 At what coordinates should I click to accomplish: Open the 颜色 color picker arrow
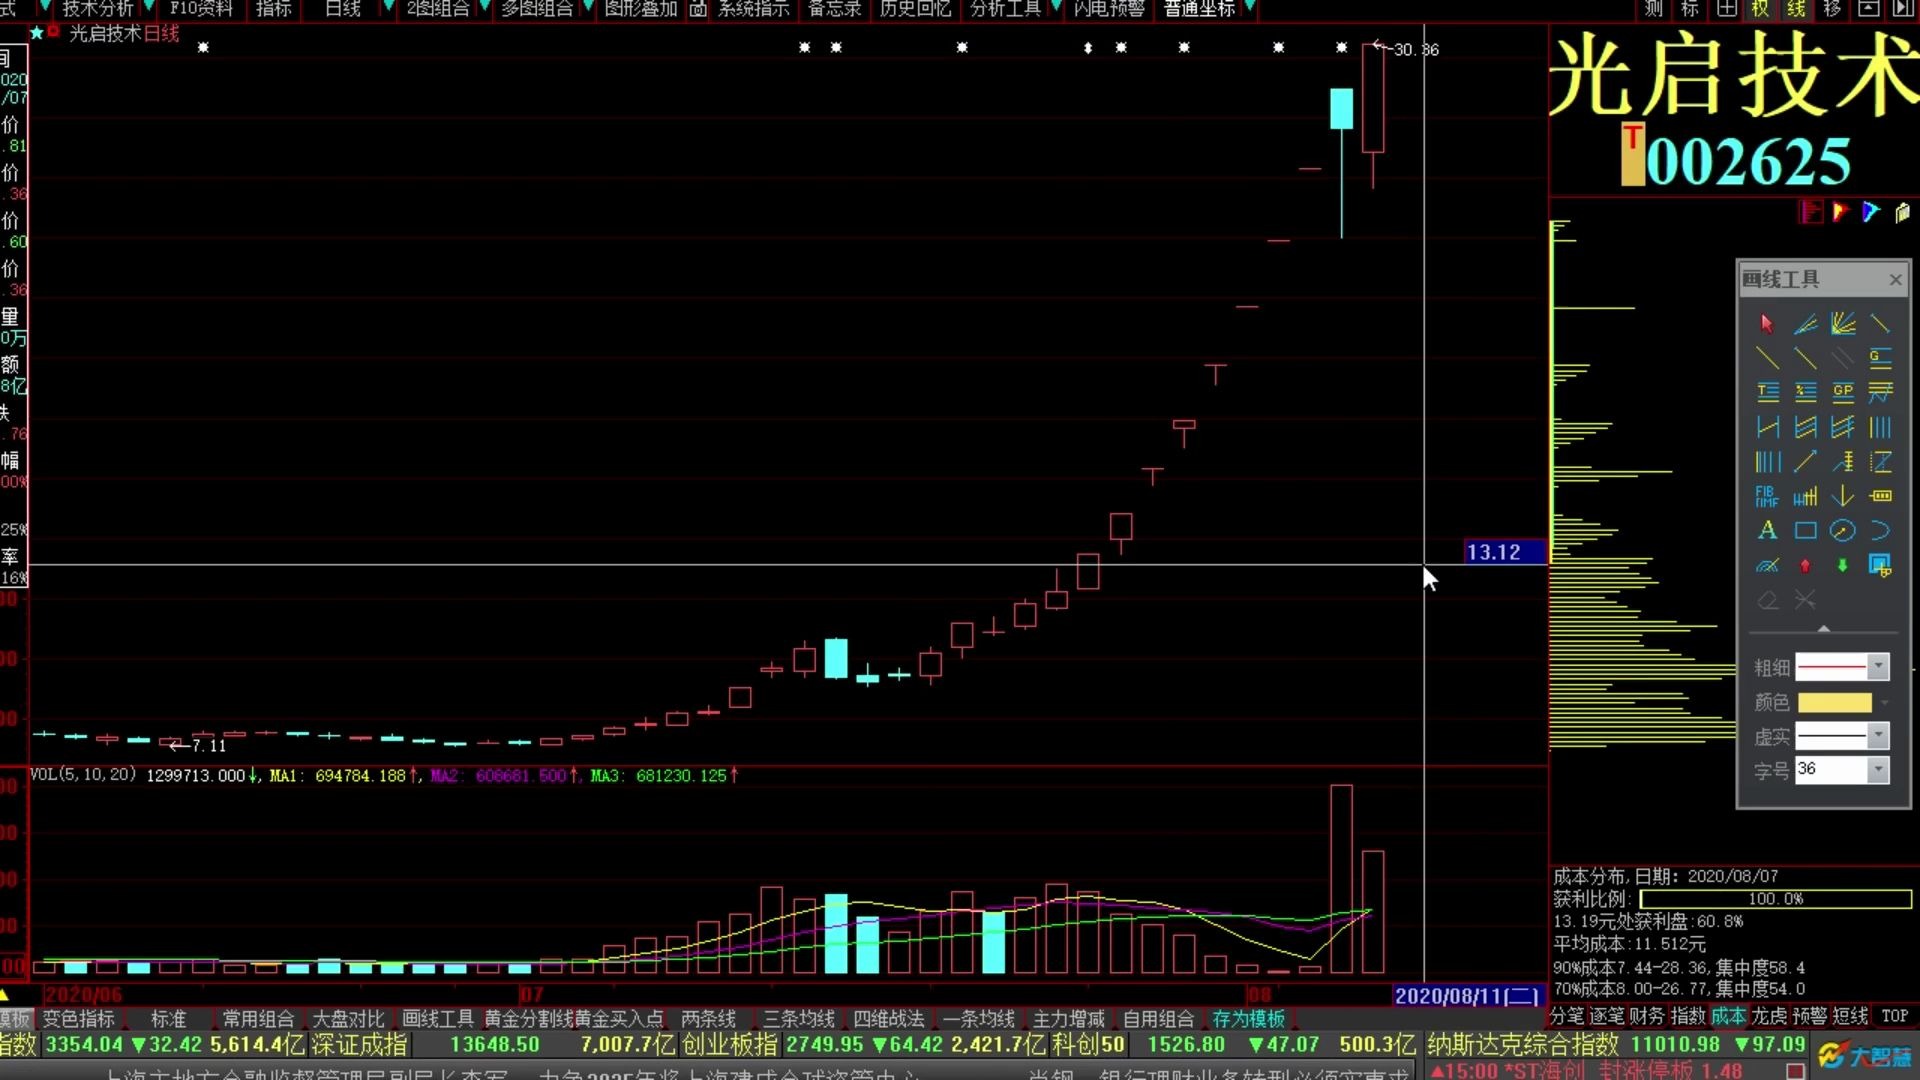pyautogui.click(x=1884, y=702)
